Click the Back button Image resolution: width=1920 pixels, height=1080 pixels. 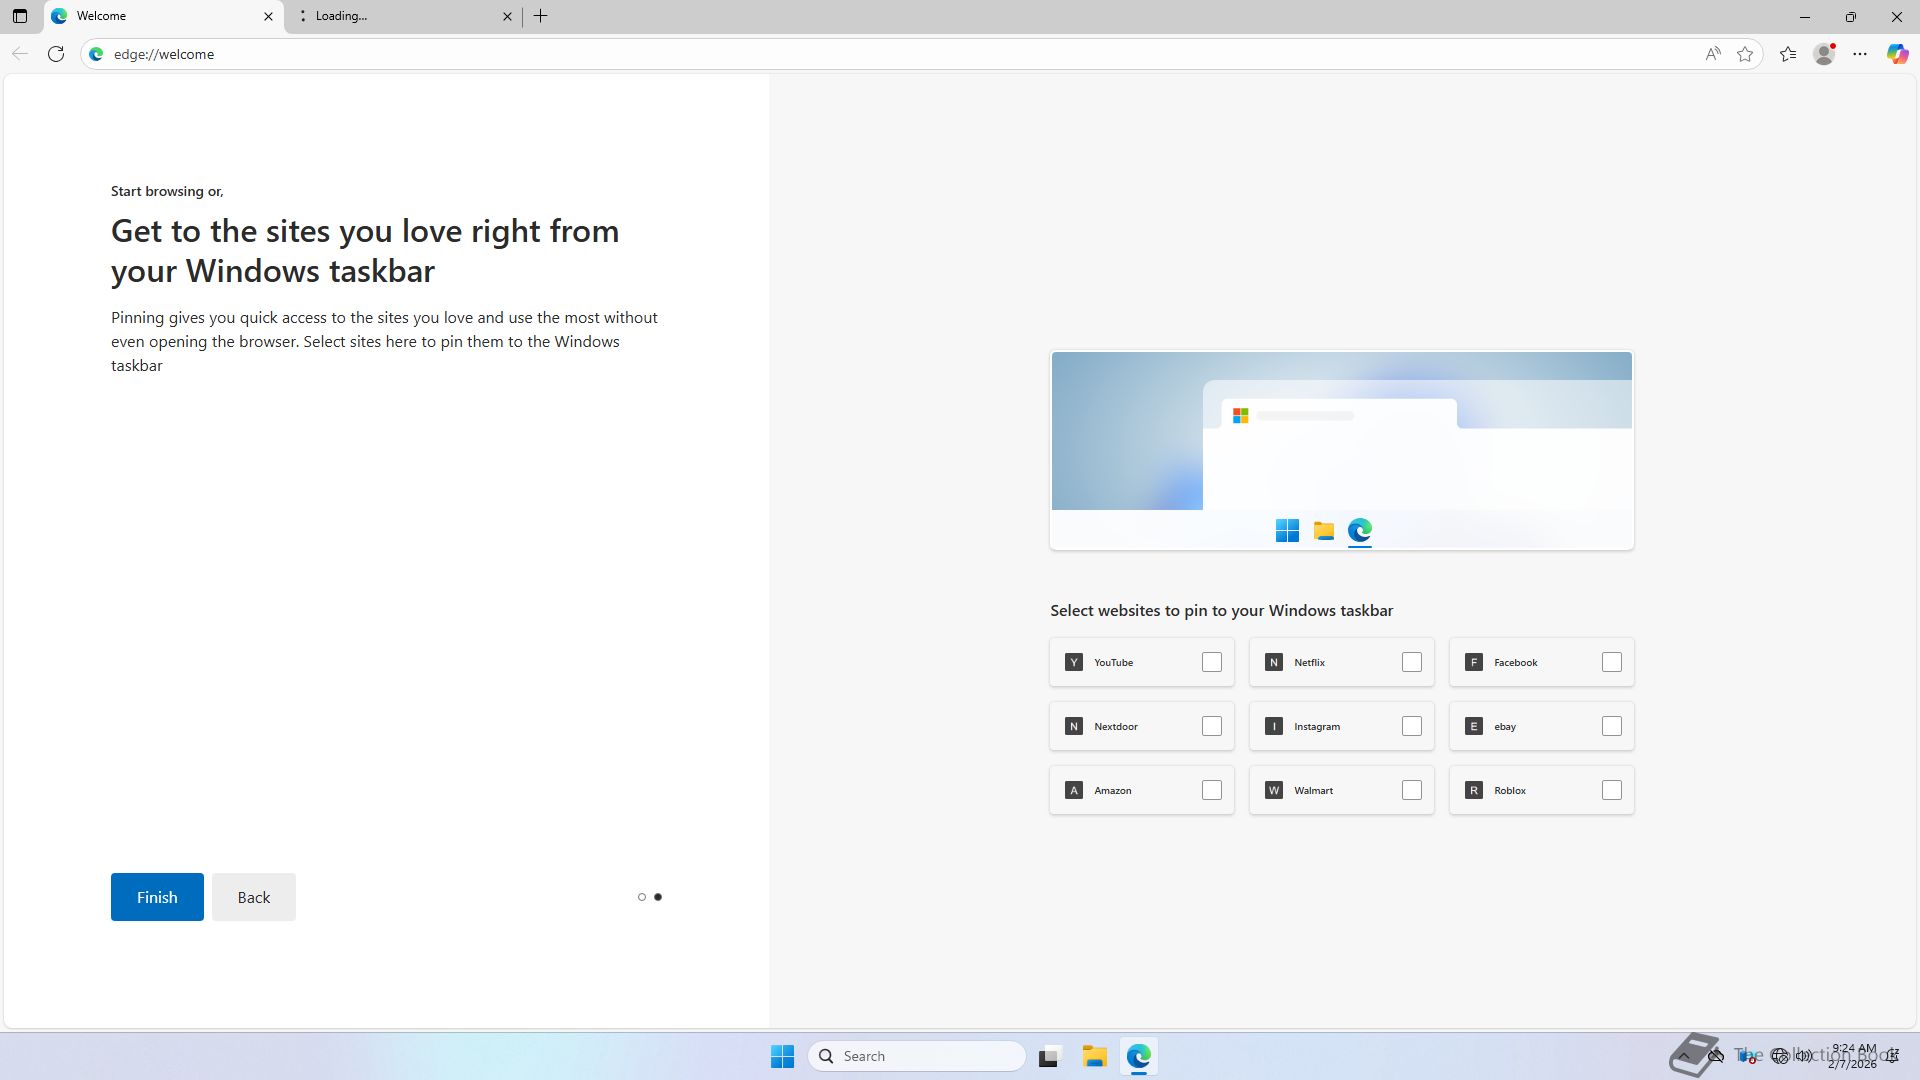tap(253, 897)
